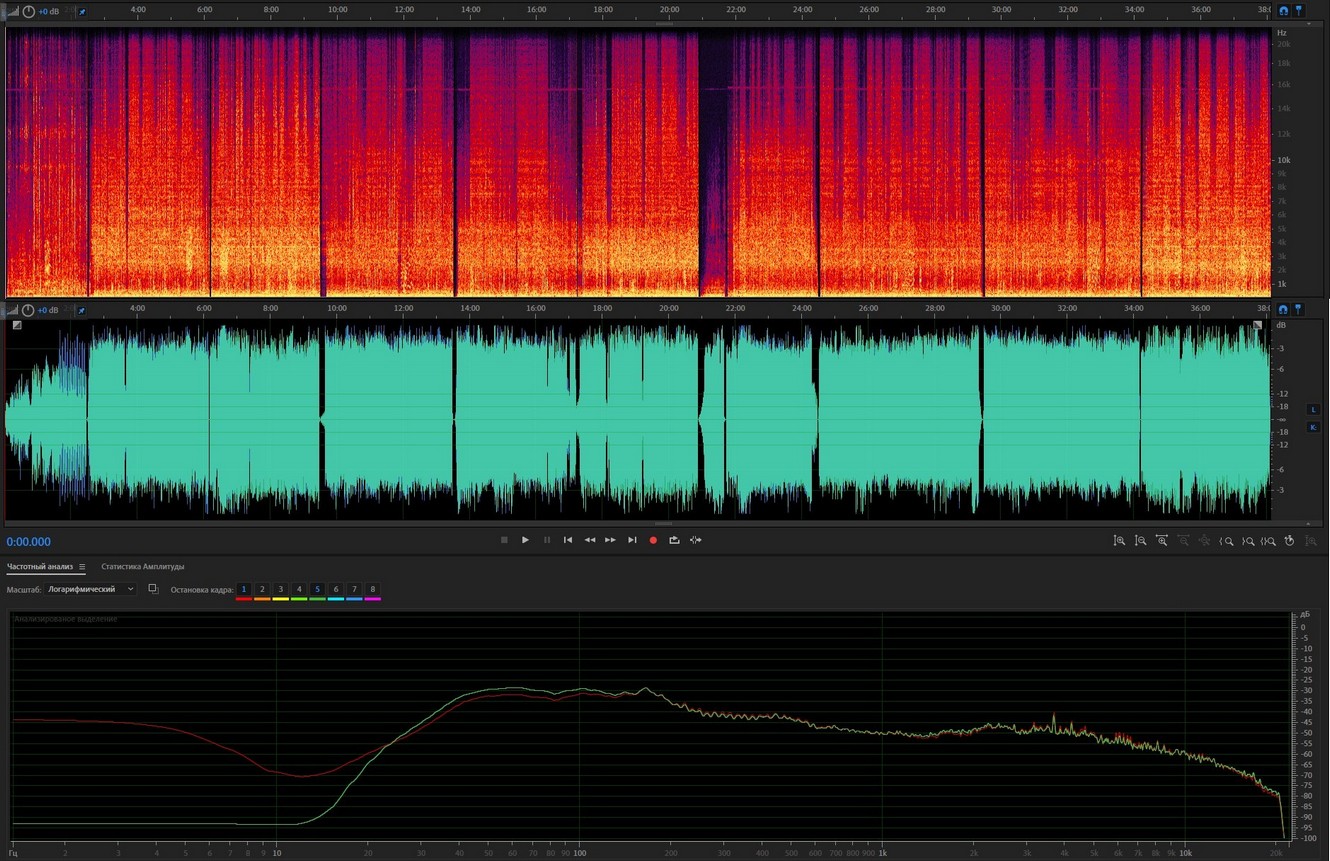Toggle hold frame 5 button
Viewport: 1330px width, 861px height.
tap(317, 590)
